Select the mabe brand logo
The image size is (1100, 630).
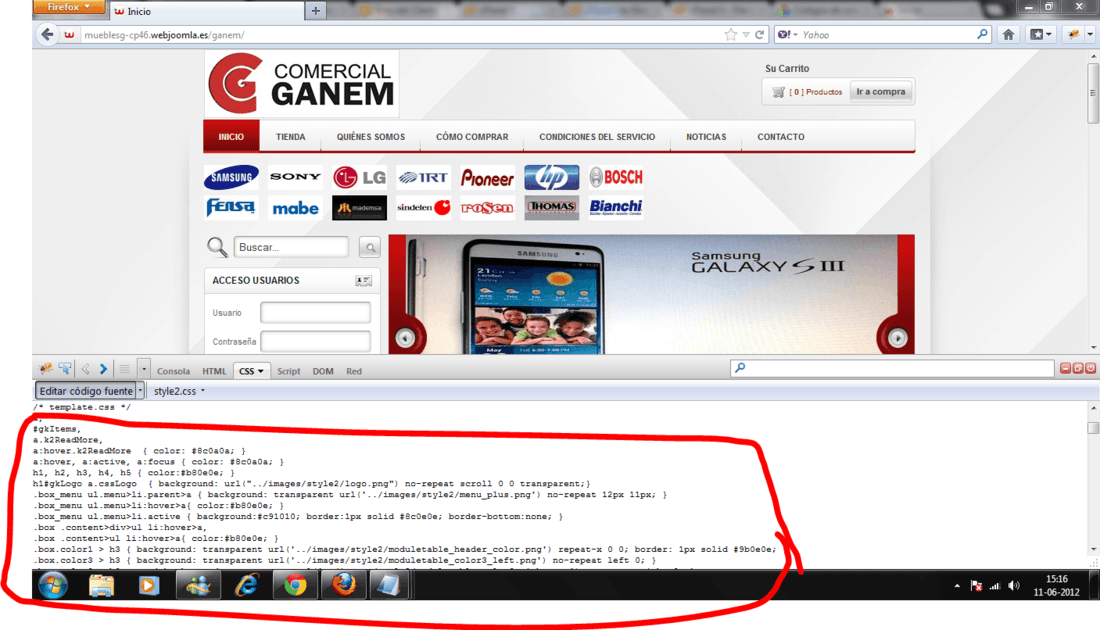295,208
